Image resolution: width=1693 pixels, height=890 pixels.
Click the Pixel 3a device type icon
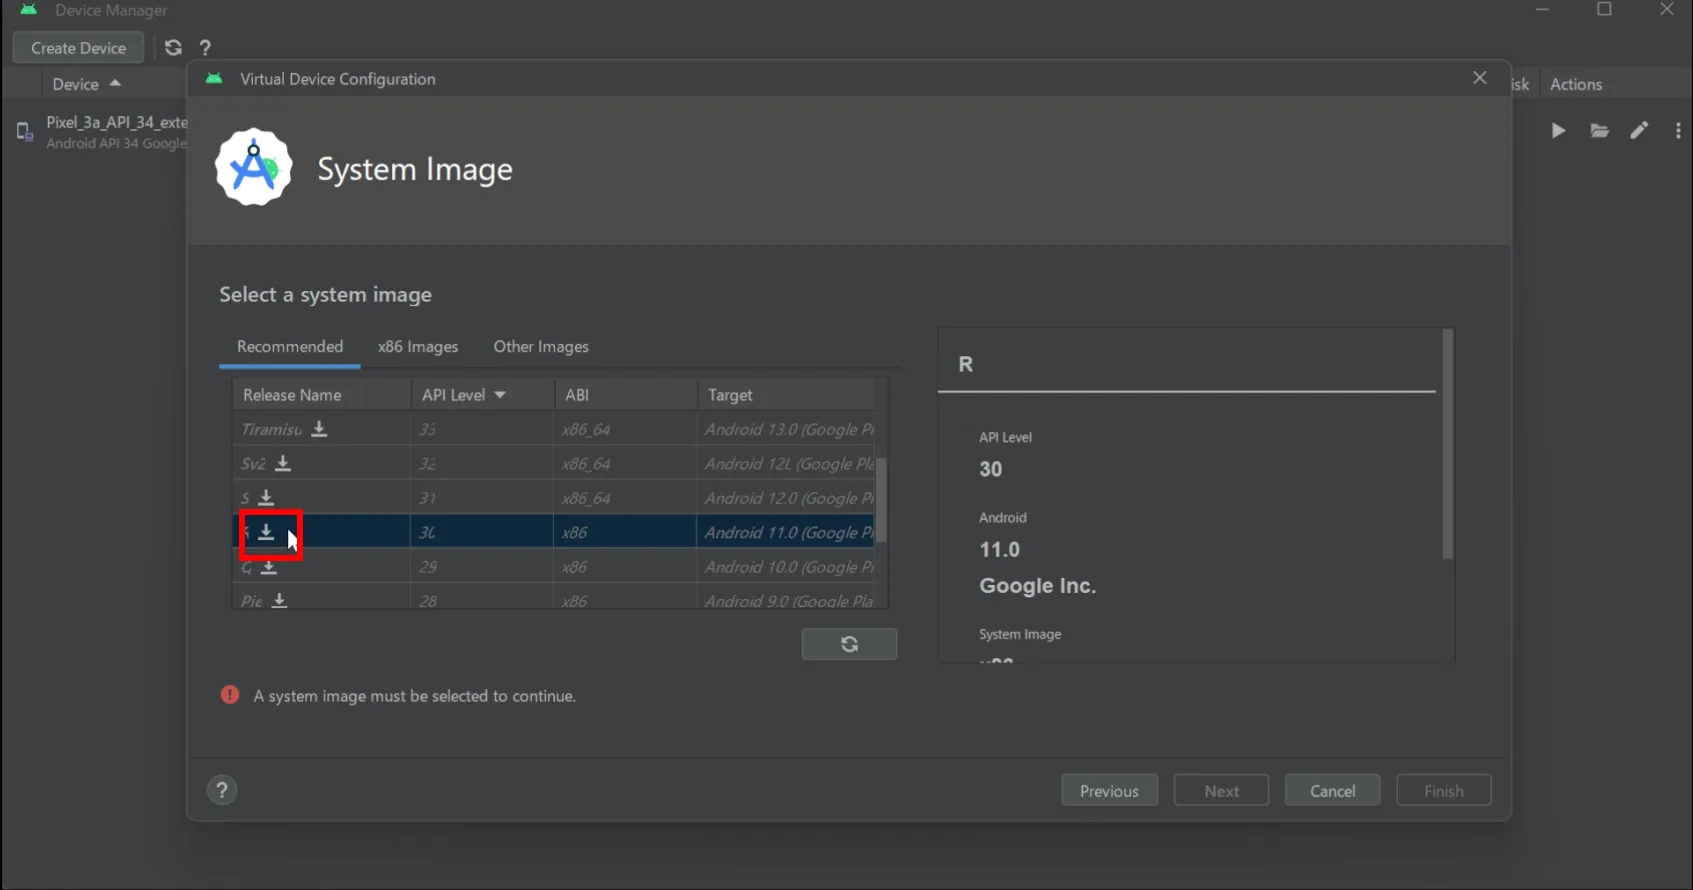[x=25, y=132]
